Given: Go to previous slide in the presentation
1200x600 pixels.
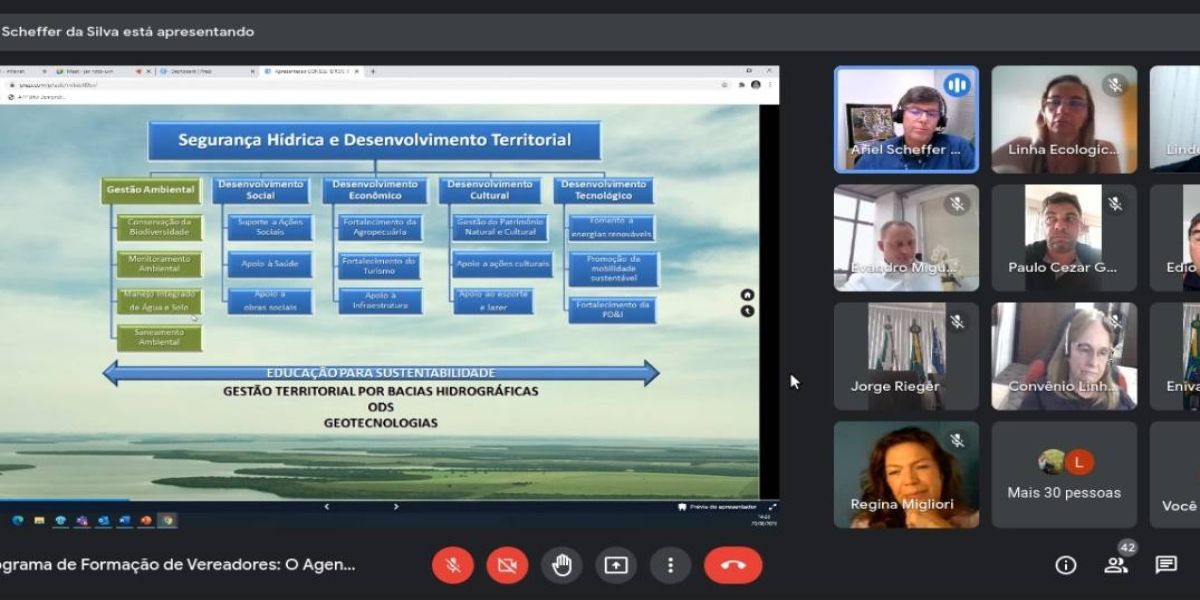Looking at the screenshot, I should [x=326, y=506].
